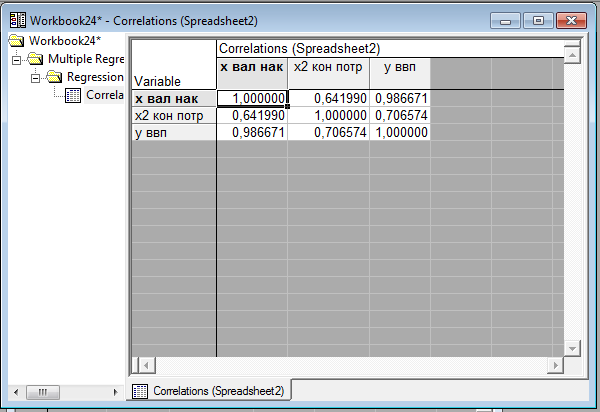Select the Workbook24* root folder icon

click(16, 41)
